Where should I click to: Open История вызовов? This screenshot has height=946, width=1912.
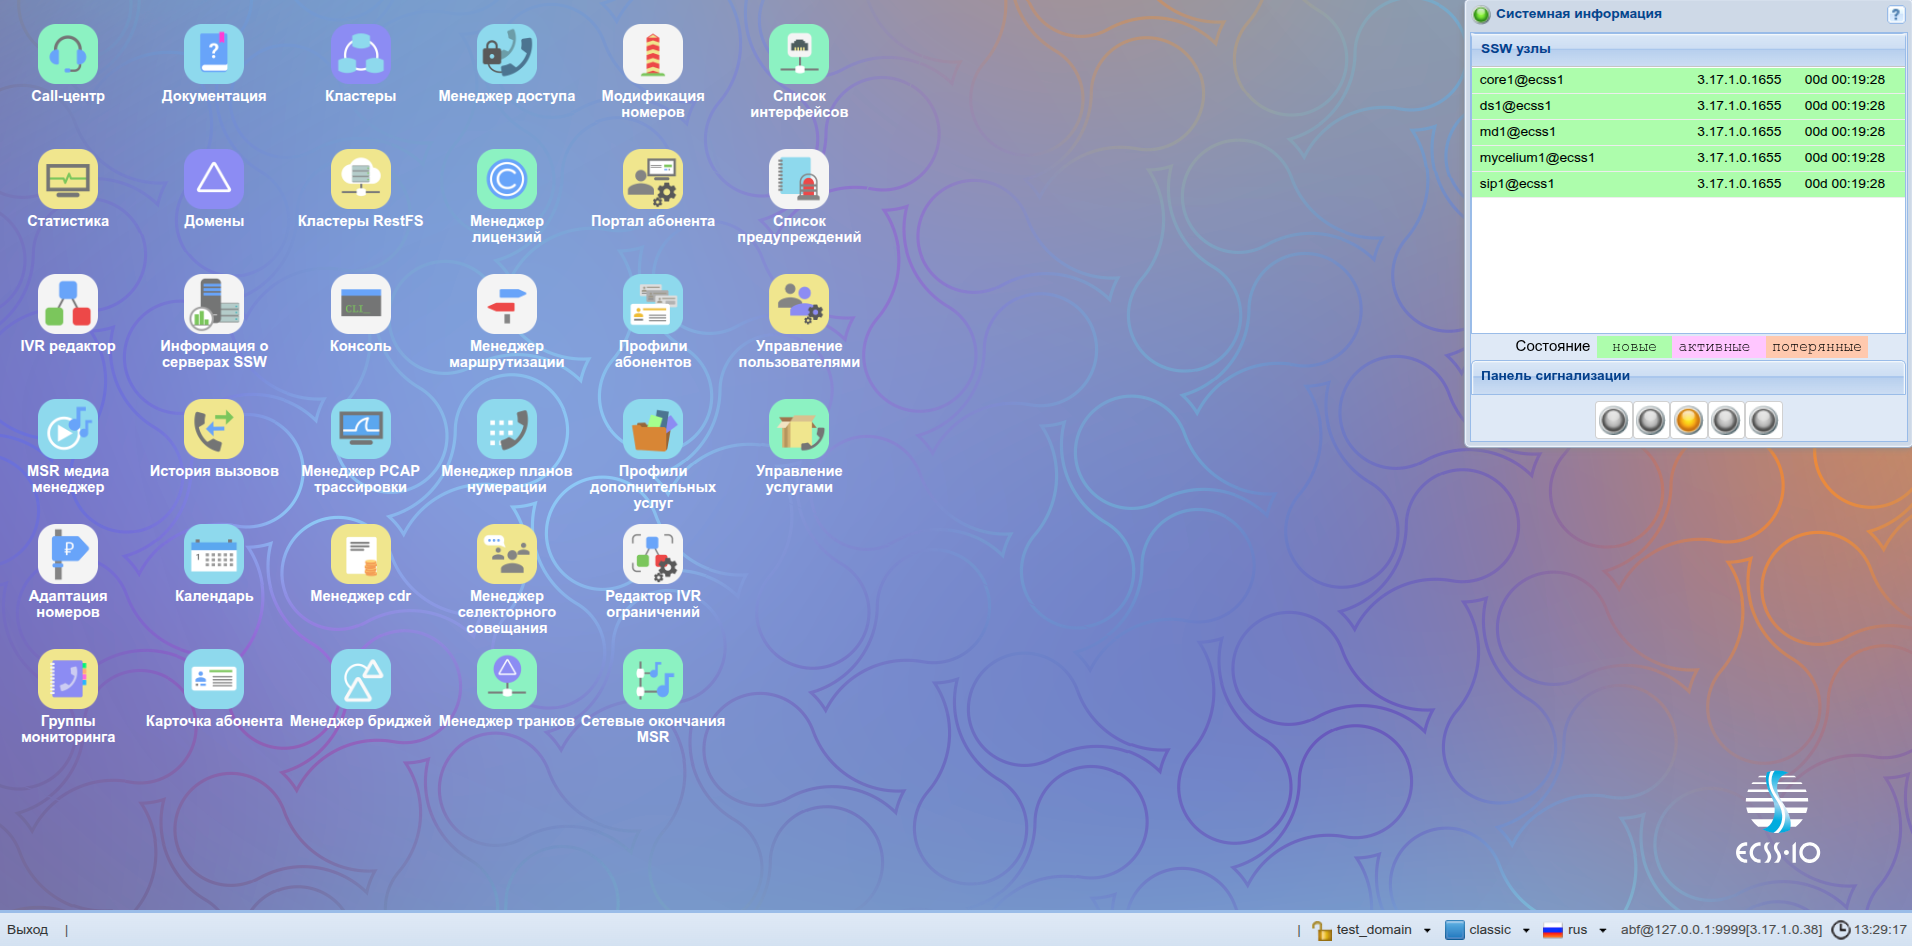214,429
